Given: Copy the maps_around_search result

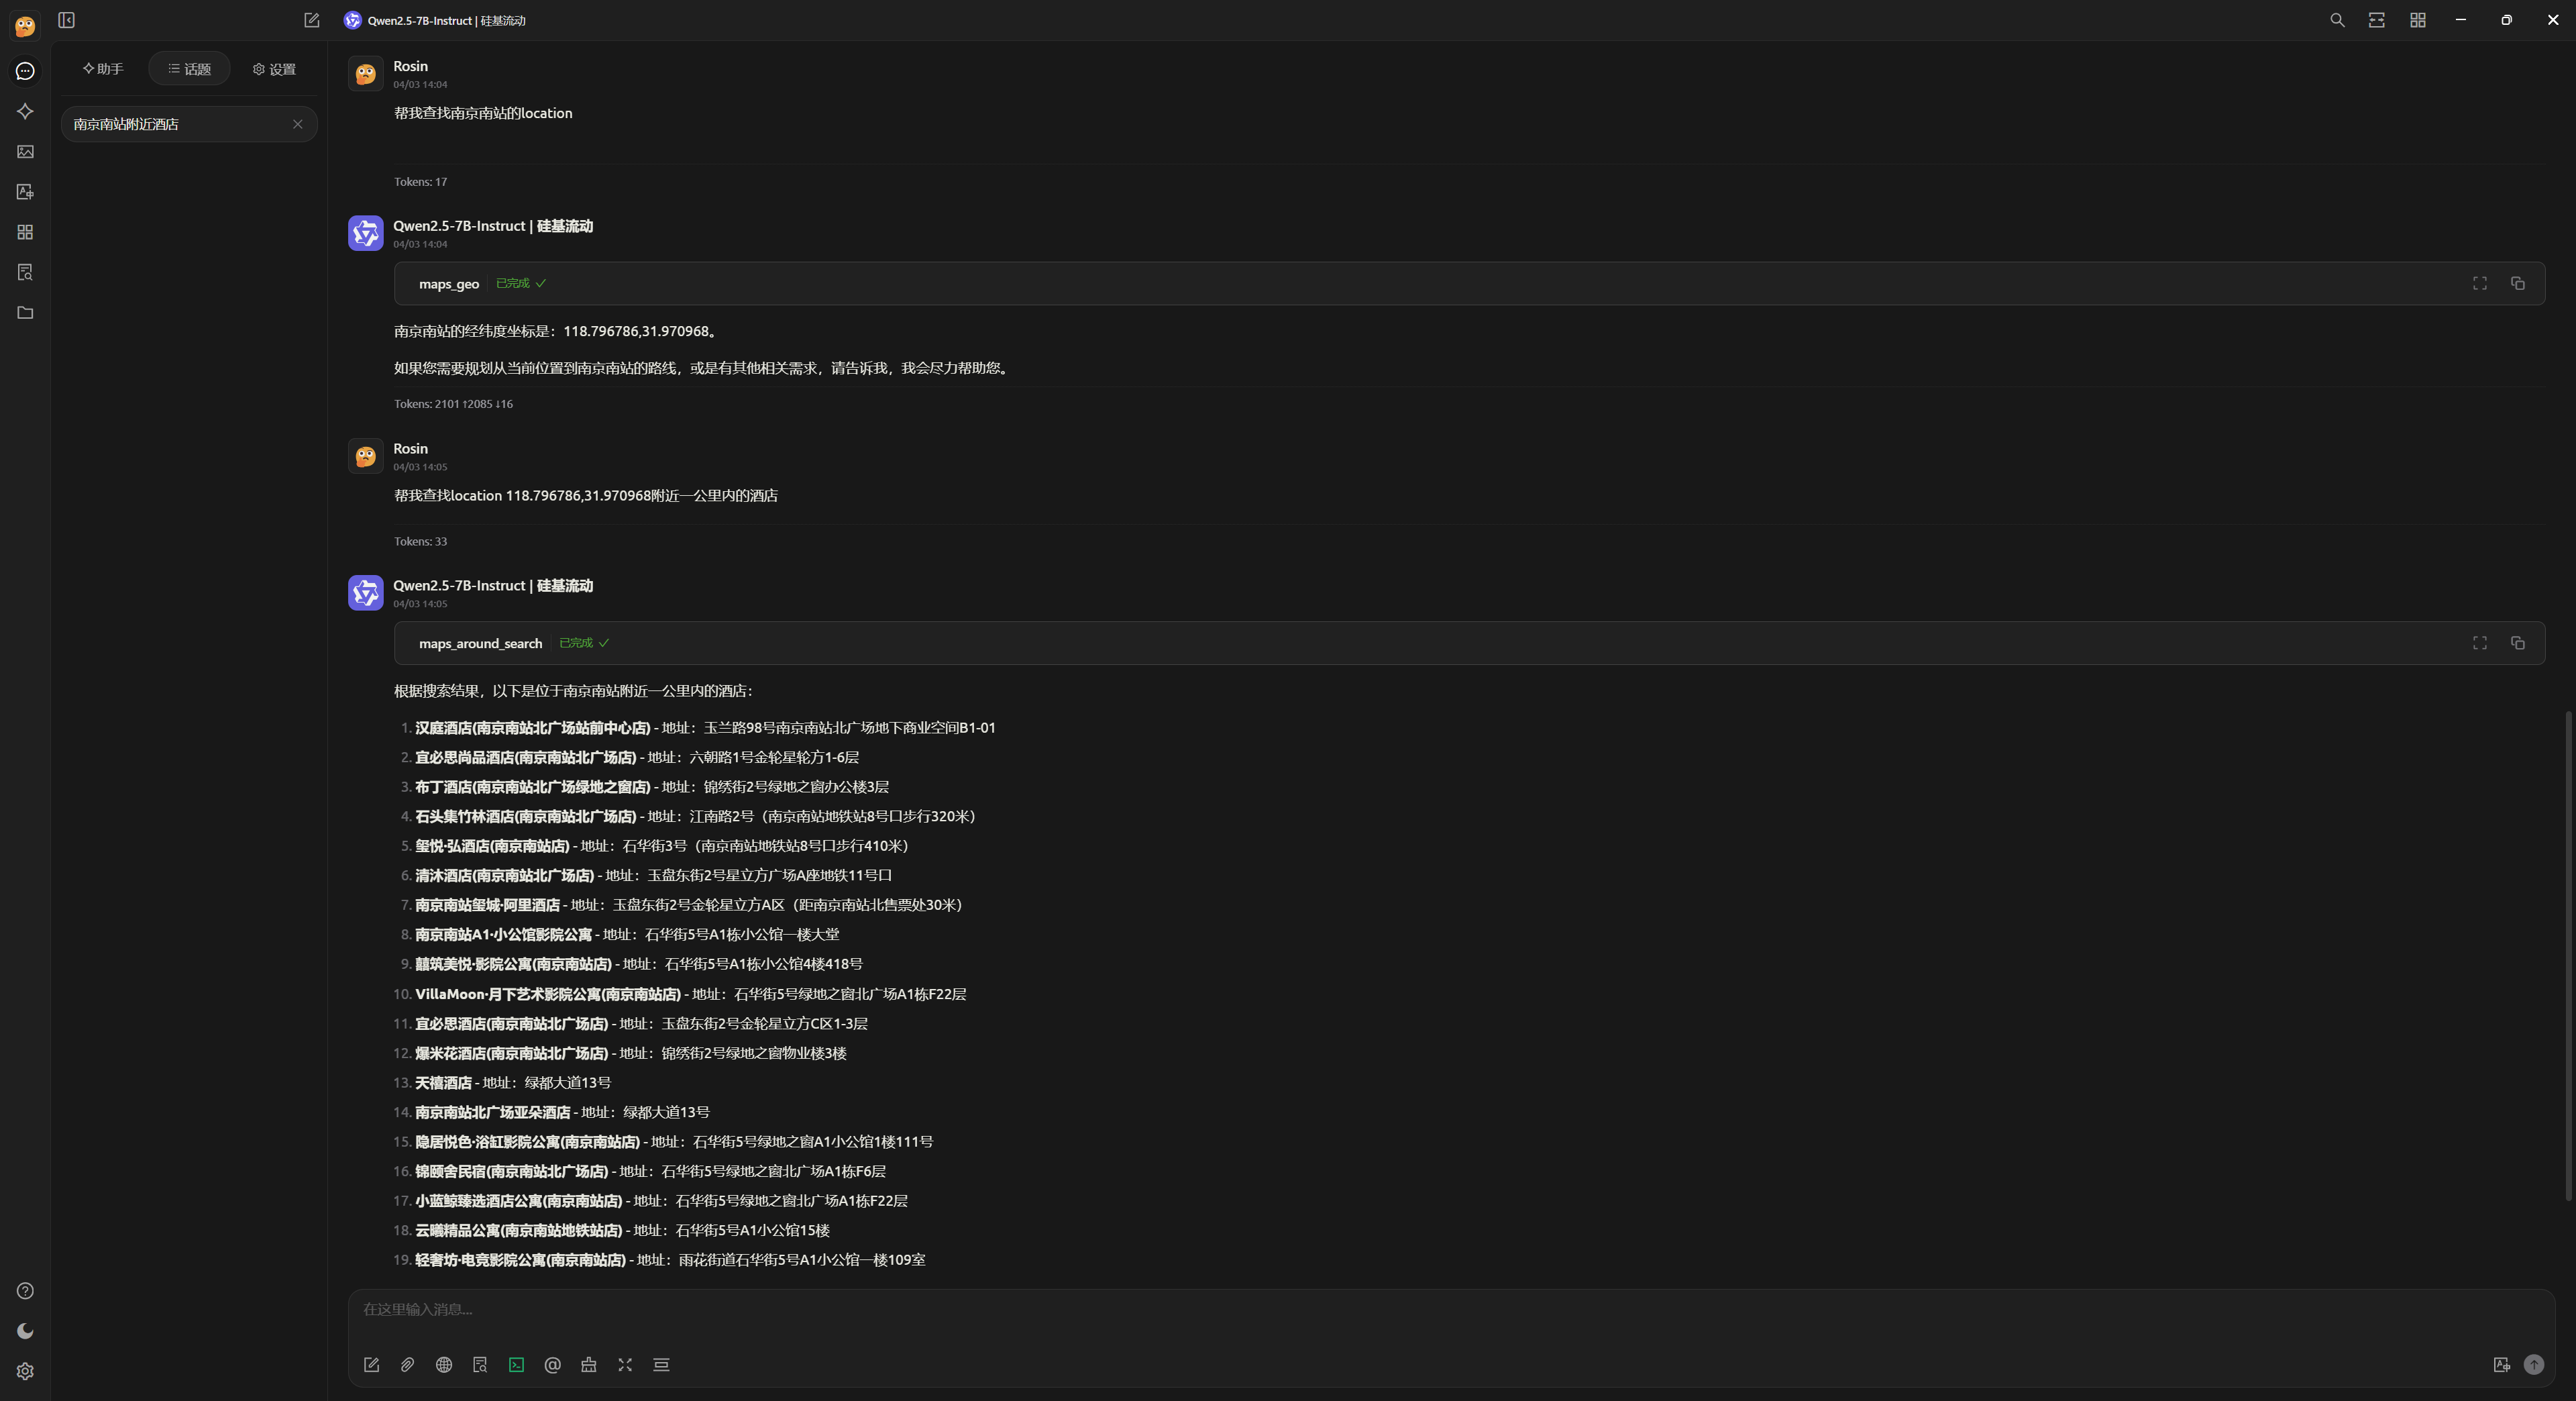Looking at the screenshot, I should click(x=2517, y=643).
